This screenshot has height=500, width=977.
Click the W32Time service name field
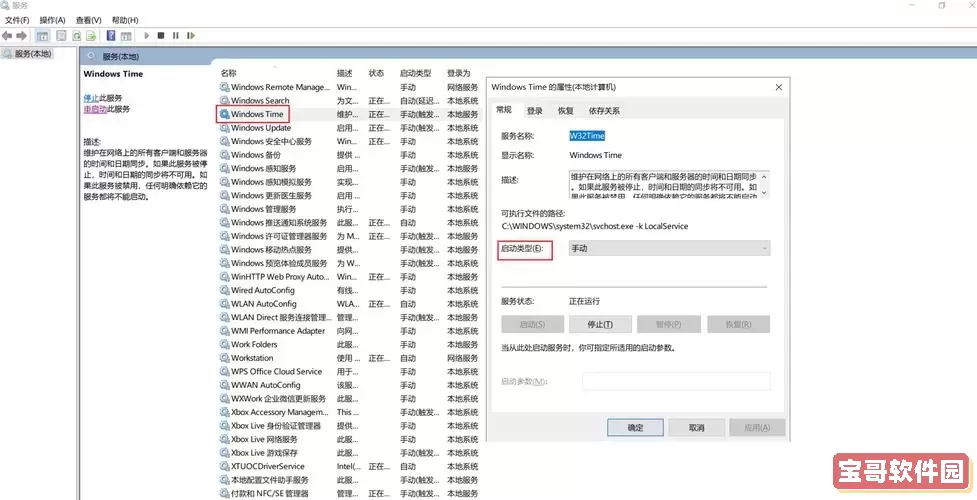point(587,136)
